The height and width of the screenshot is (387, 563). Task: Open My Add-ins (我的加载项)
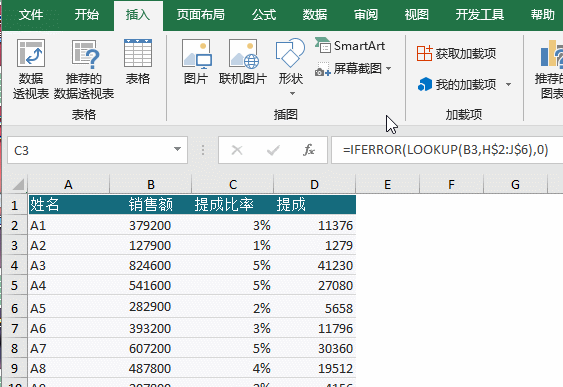point(457,84)
